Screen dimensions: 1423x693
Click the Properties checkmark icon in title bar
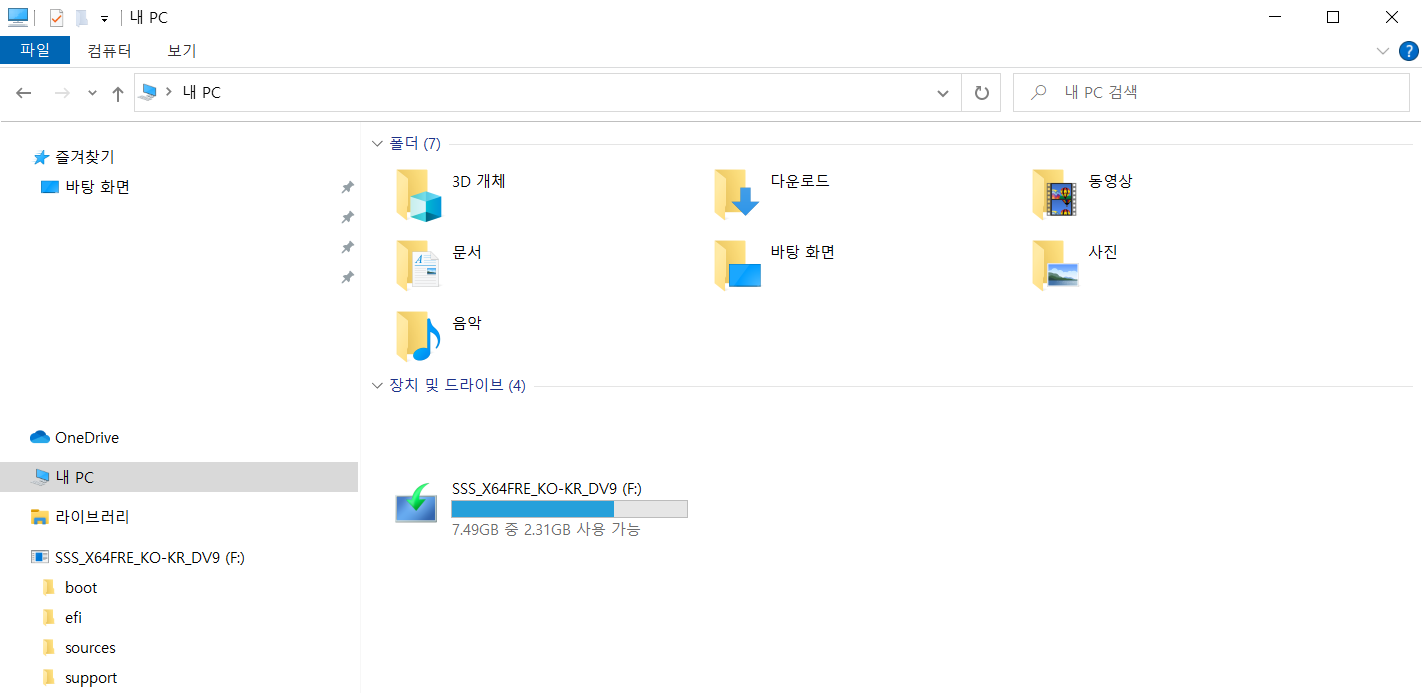coord(56,17)
